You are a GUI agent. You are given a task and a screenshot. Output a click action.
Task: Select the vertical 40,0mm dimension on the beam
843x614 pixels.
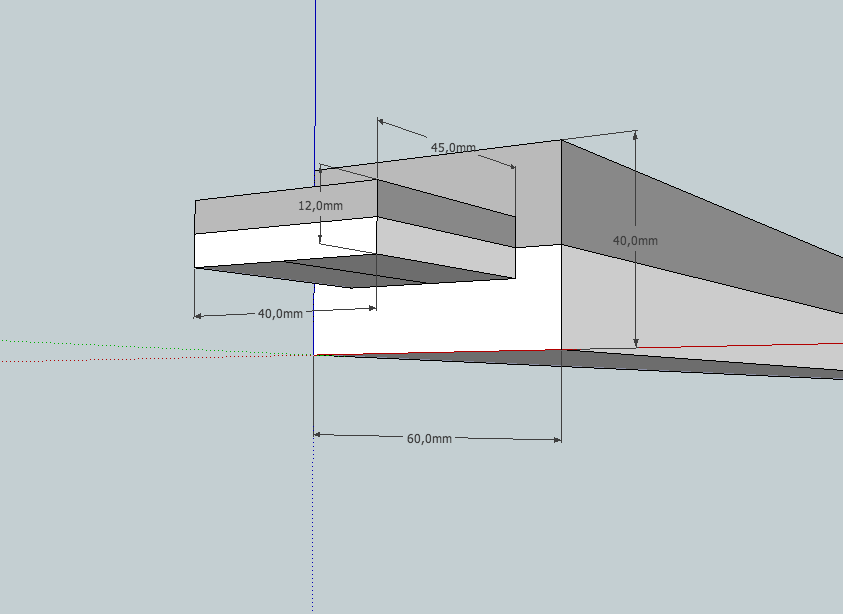click(636, 241)
